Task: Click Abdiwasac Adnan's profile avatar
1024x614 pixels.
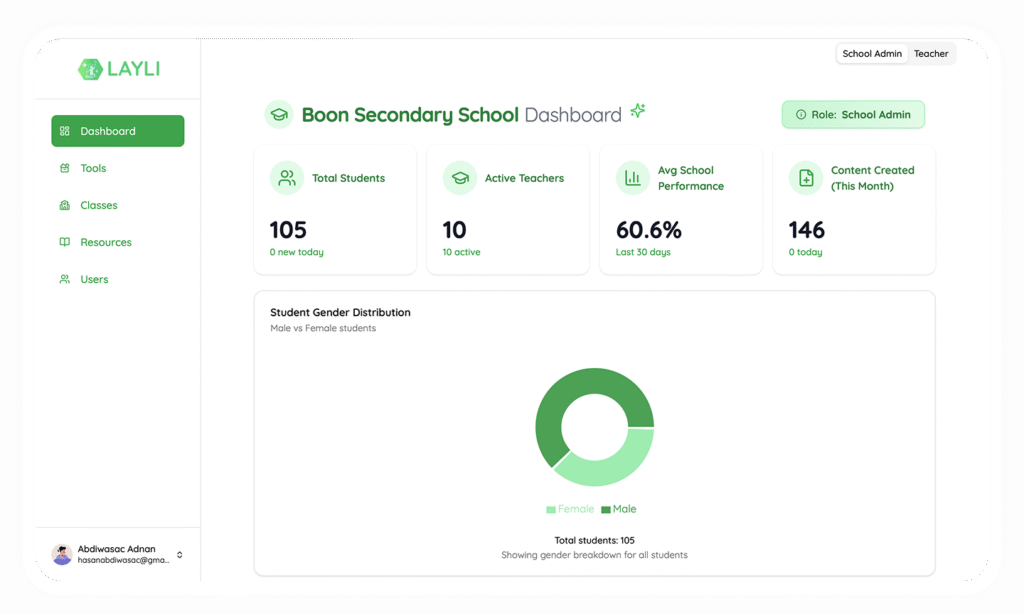Action: tap(62, 555)
